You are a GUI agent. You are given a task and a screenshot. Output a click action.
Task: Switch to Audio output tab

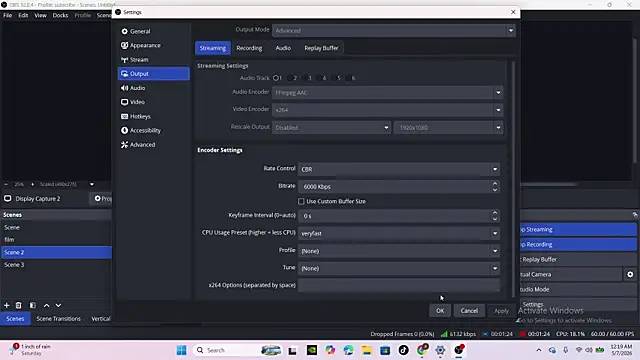point(283,48)
